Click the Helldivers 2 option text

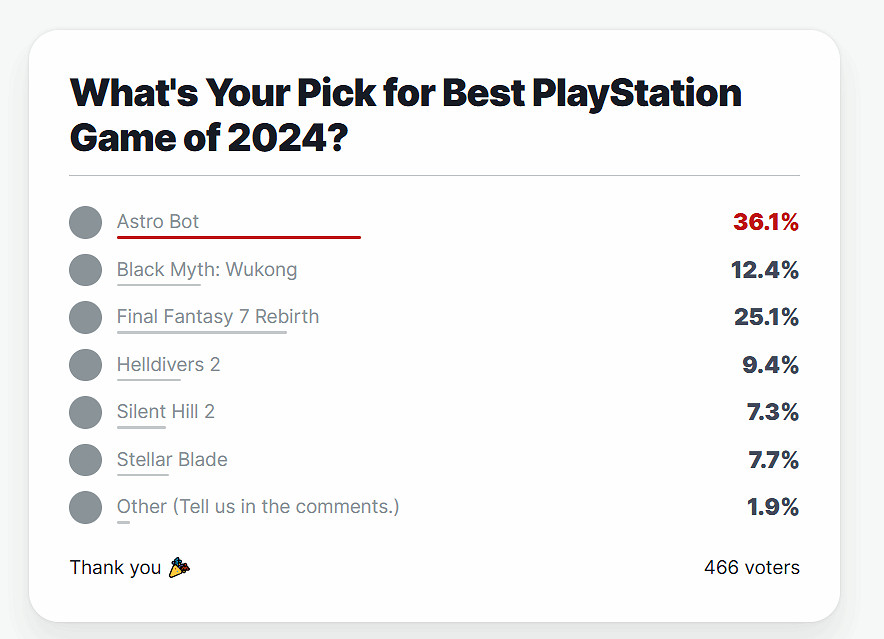168,365
